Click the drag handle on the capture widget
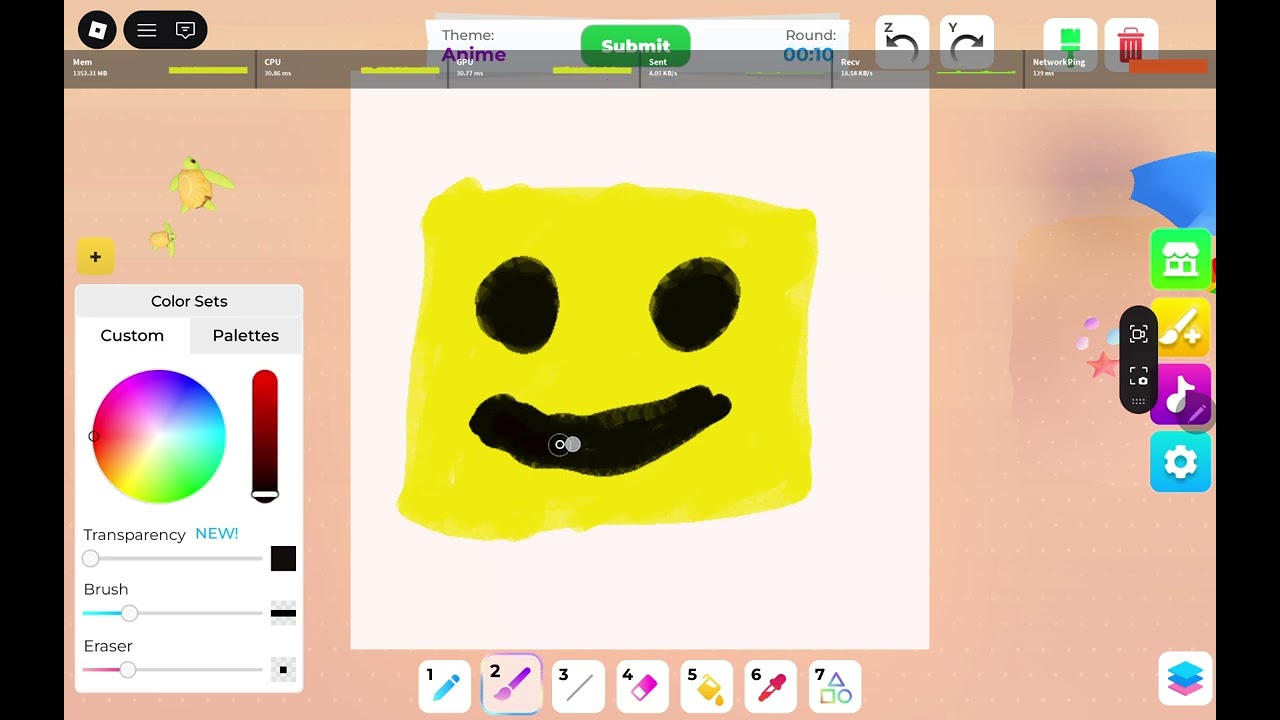Viewport: 1280px width, 720px height. [x=1138, y=402]
